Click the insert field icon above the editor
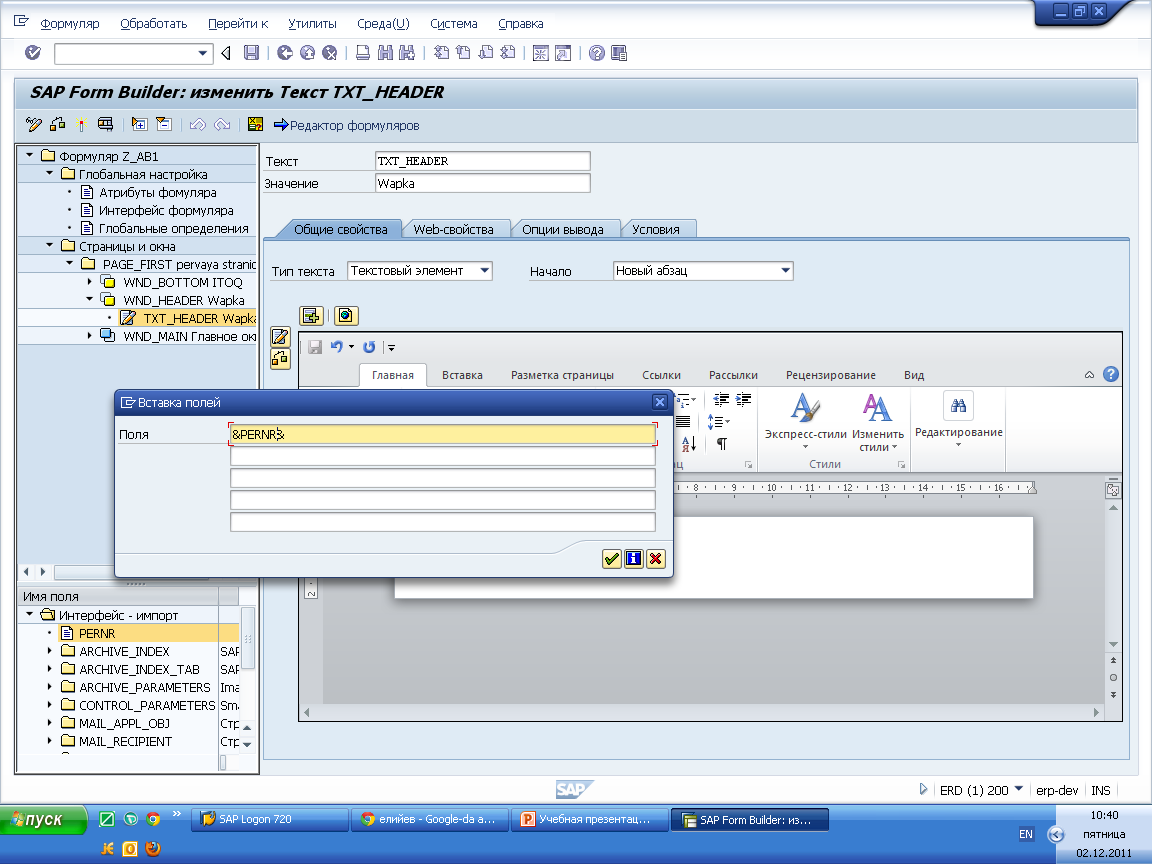The image size is (1152, 864). 312,316
